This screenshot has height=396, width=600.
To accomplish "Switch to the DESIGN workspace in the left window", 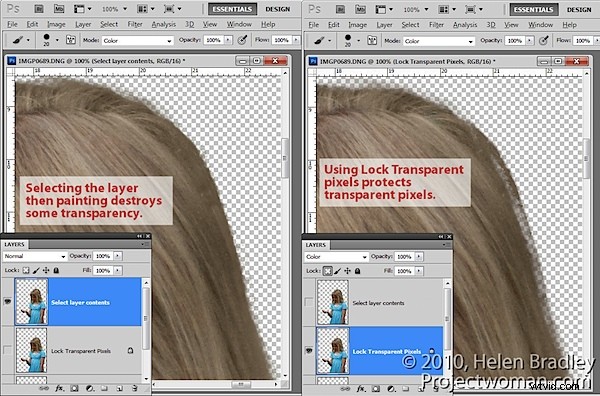I will (278, 9).
